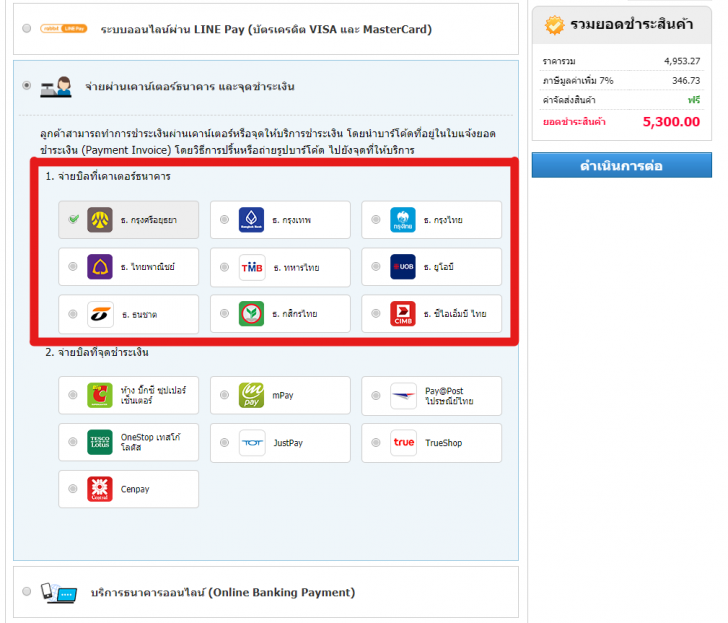The height and width of the screenshot is (623, 728).
Task: Click the Cenpay label text
Action: [135, 489]
